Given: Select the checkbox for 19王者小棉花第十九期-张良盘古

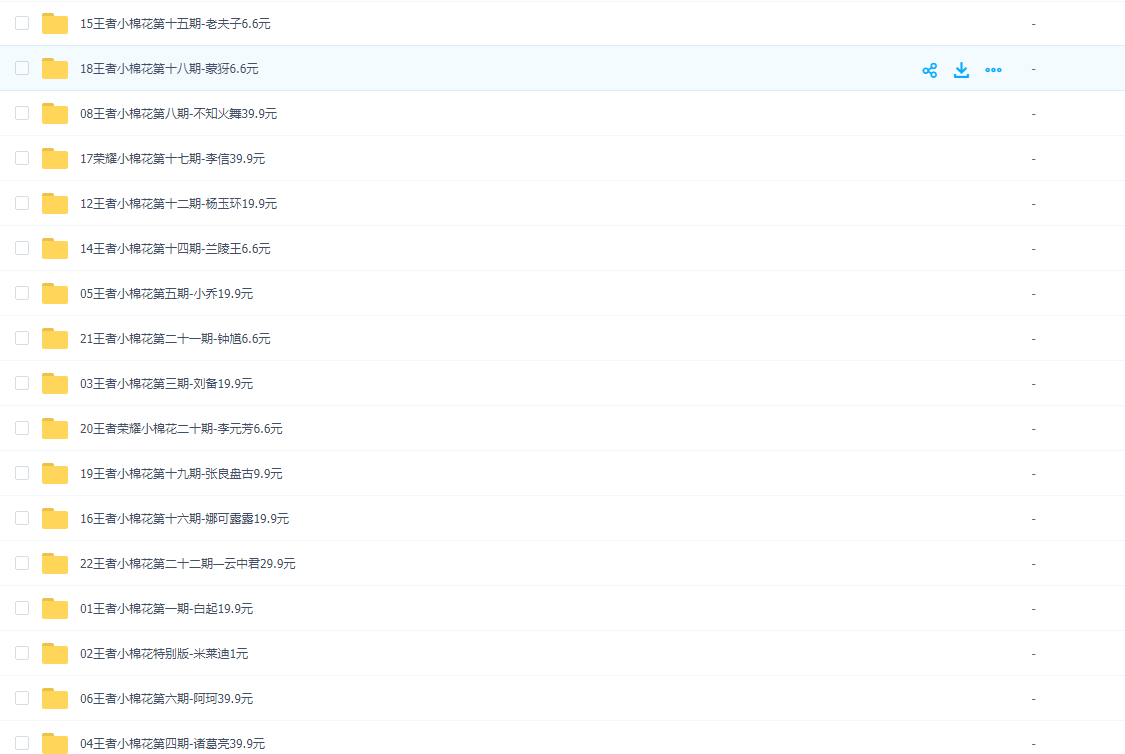Looking at the screenshot, I should [x=22, y=473].
